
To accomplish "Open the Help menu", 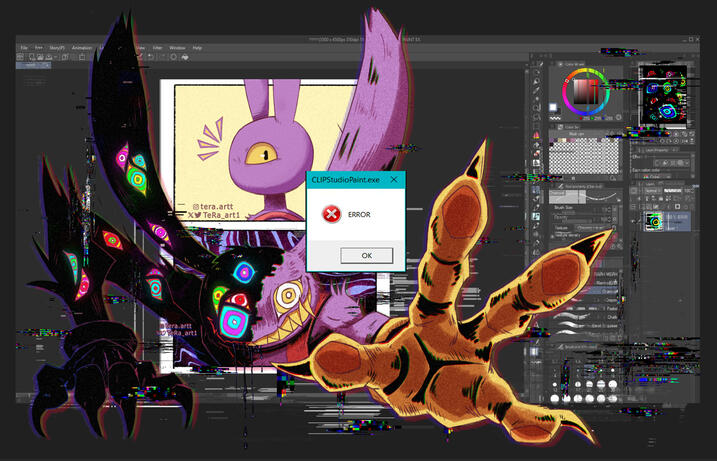I will (198, 48).
